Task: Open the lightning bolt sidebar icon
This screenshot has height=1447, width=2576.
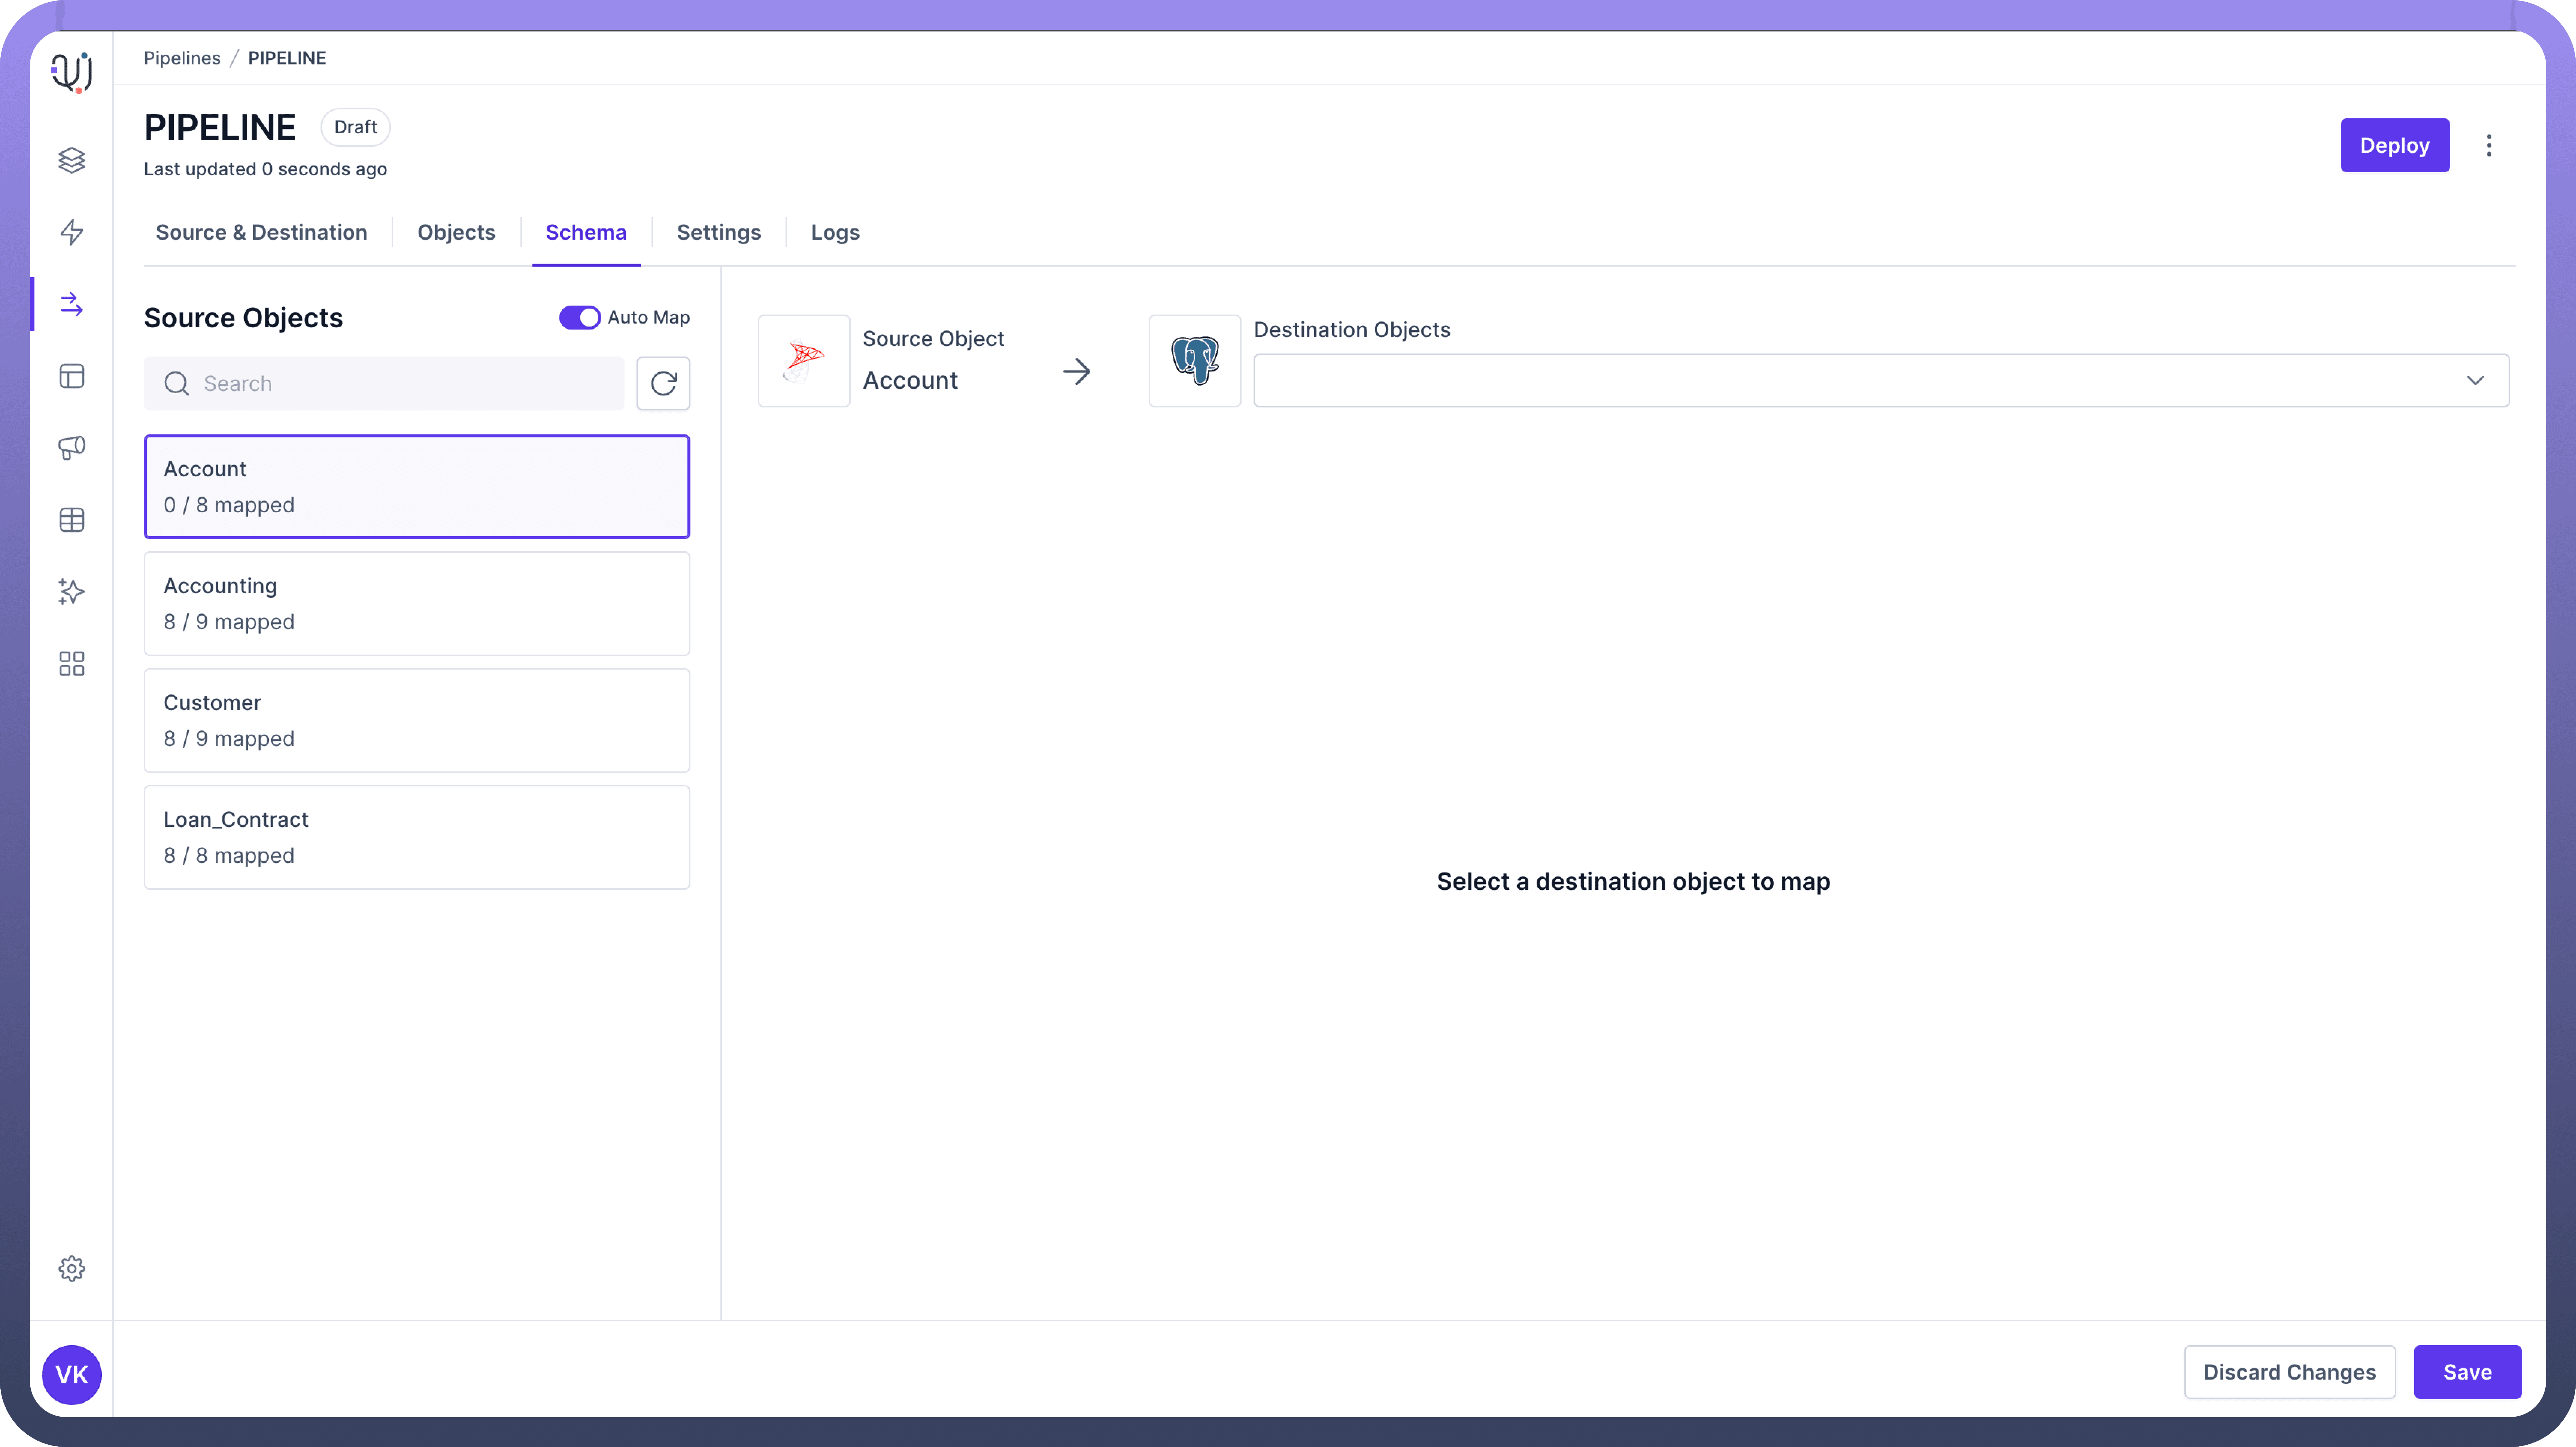Action: (x=71, y=232)
